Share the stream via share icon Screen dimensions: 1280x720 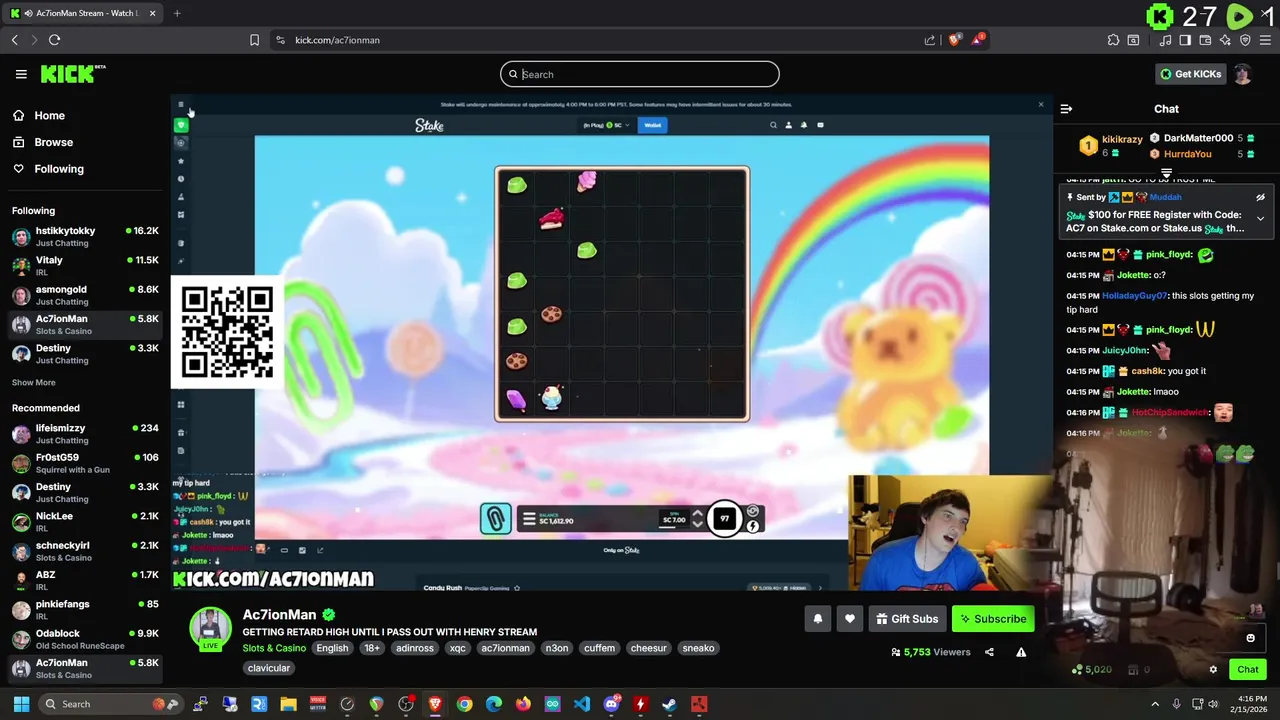[x=989, y=652]
